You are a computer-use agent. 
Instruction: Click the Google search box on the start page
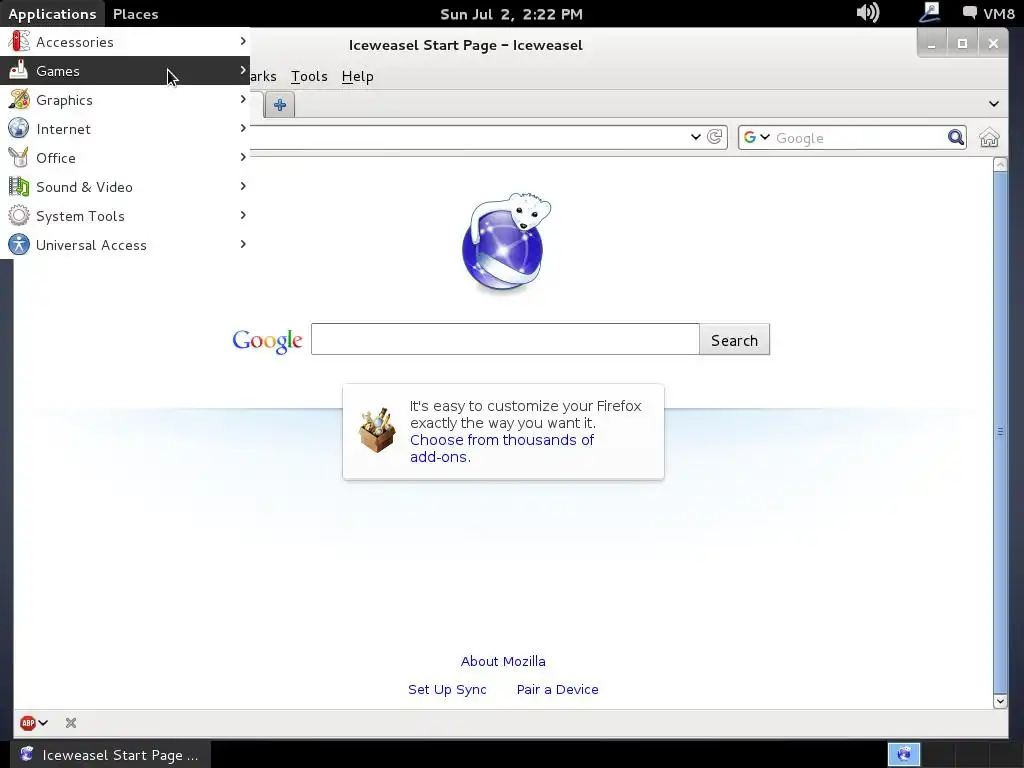coord(505,339)
